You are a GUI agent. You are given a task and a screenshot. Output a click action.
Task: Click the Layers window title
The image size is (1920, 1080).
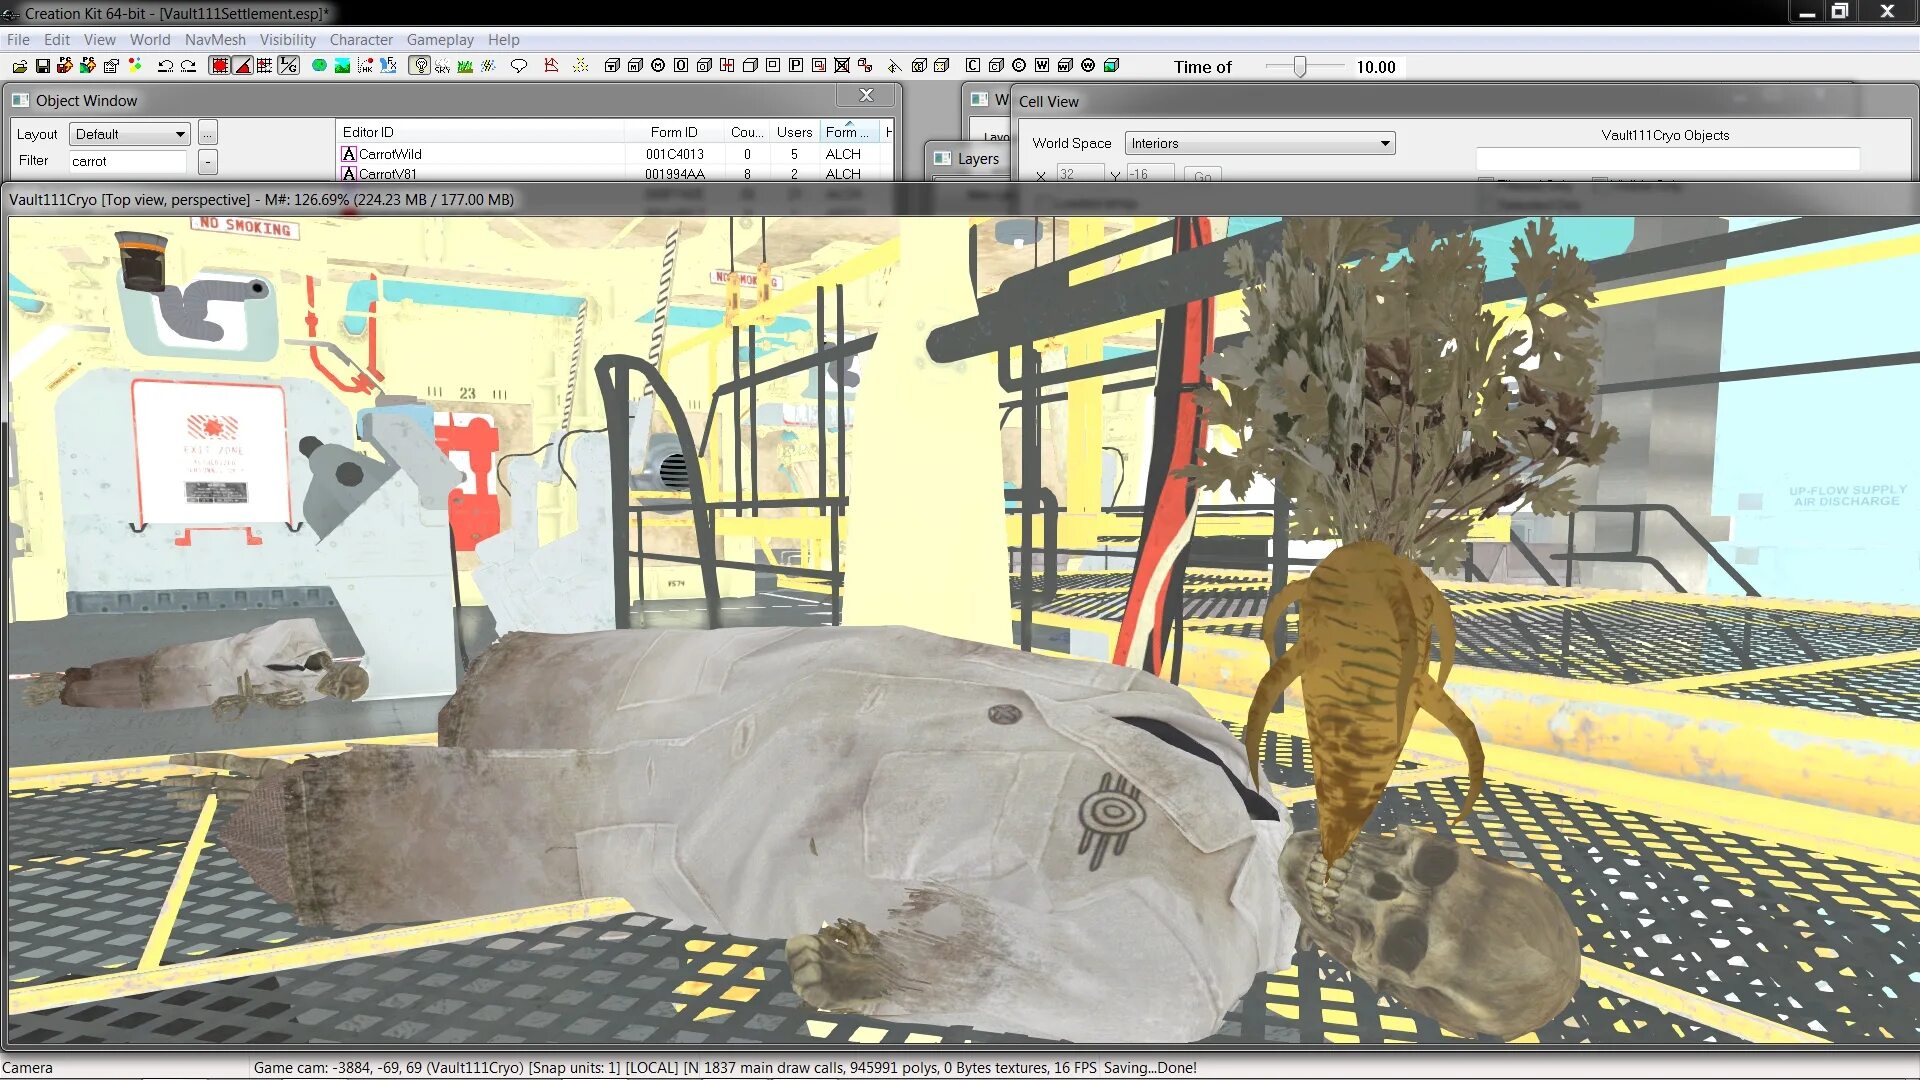coord(978,159)
